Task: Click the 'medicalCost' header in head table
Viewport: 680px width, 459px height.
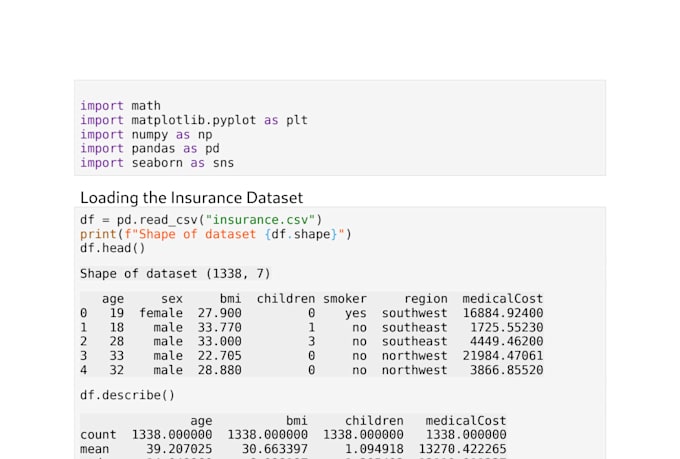Action: tap(503, 299)
